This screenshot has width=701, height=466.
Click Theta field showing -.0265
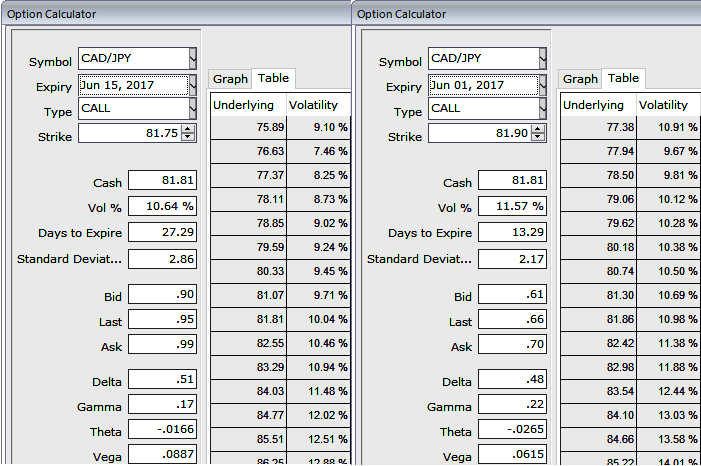(x=512, y=429)
